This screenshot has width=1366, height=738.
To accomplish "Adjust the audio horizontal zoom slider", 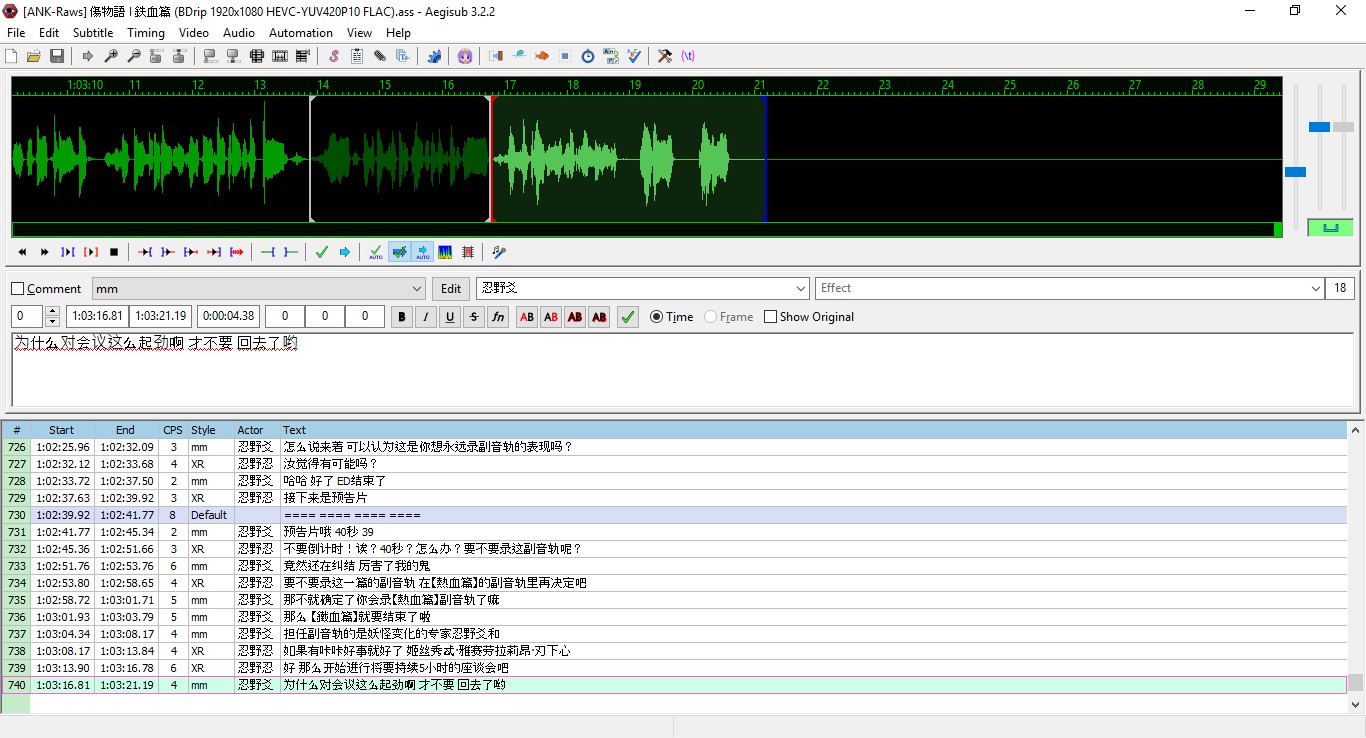I will tap(1295, 172).
